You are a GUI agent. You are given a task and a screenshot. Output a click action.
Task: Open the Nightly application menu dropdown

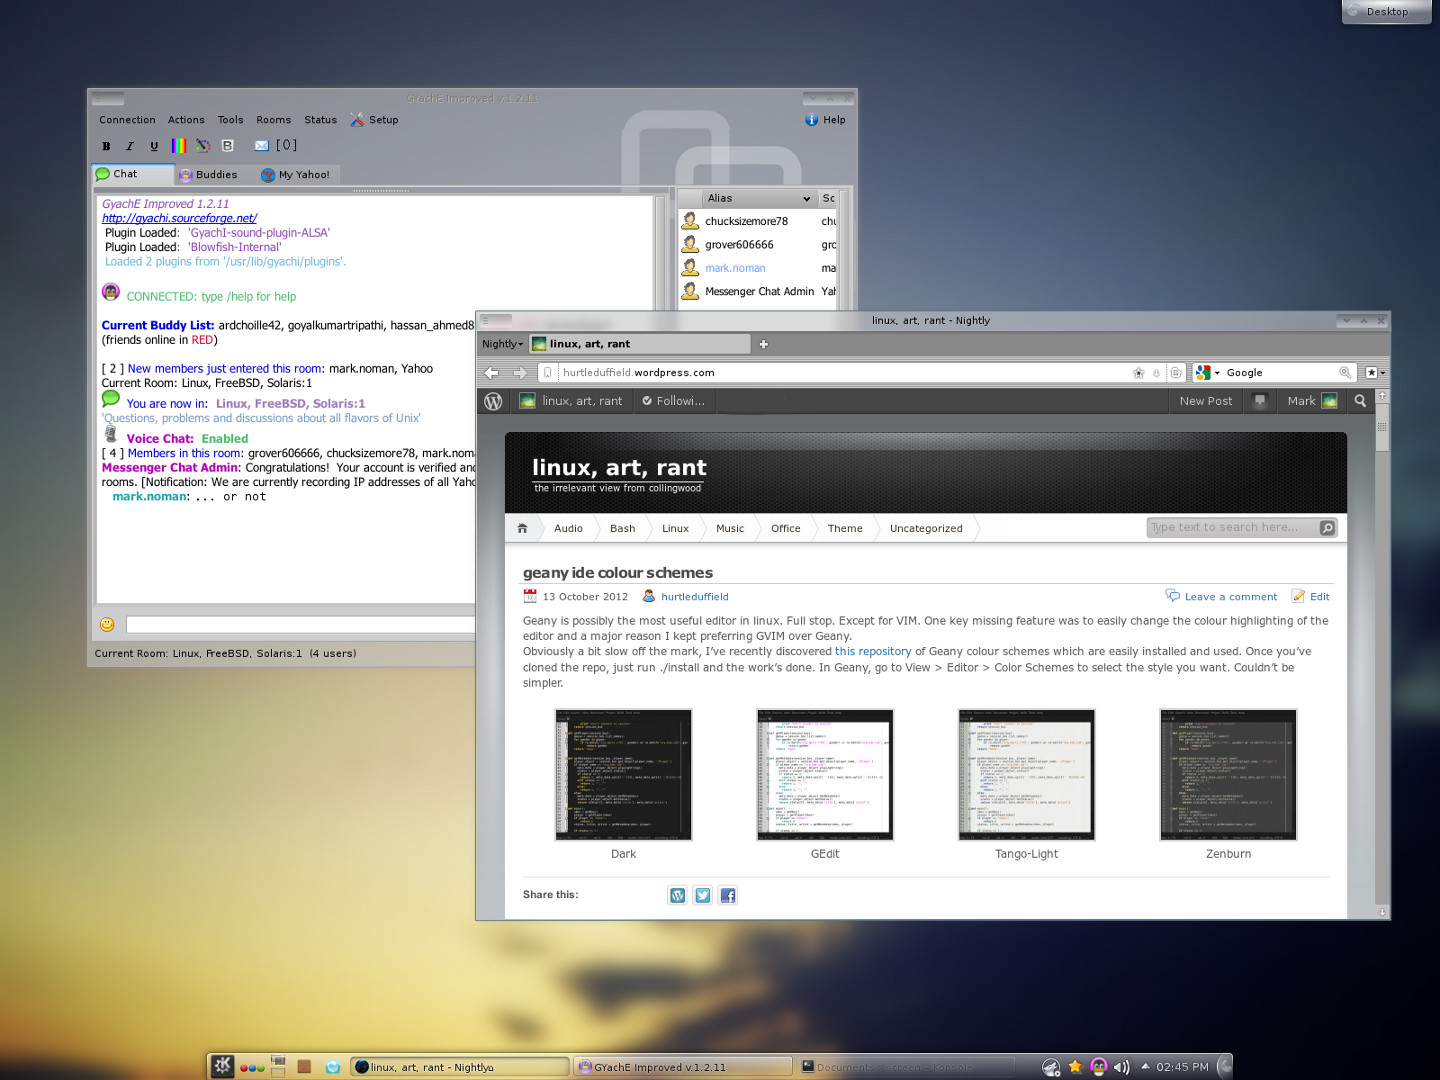pyautogui.click(x=503, y=344)
